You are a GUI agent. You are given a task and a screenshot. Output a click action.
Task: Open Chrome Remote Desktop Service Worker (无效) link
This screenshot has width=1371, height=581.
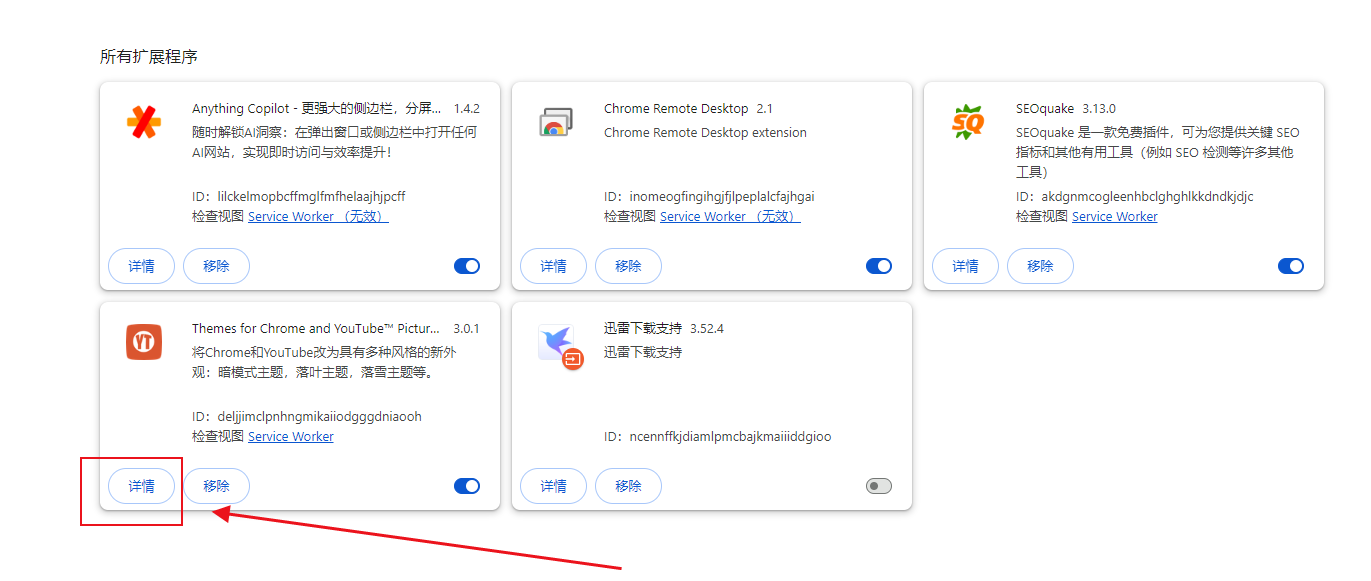(730, 217)
